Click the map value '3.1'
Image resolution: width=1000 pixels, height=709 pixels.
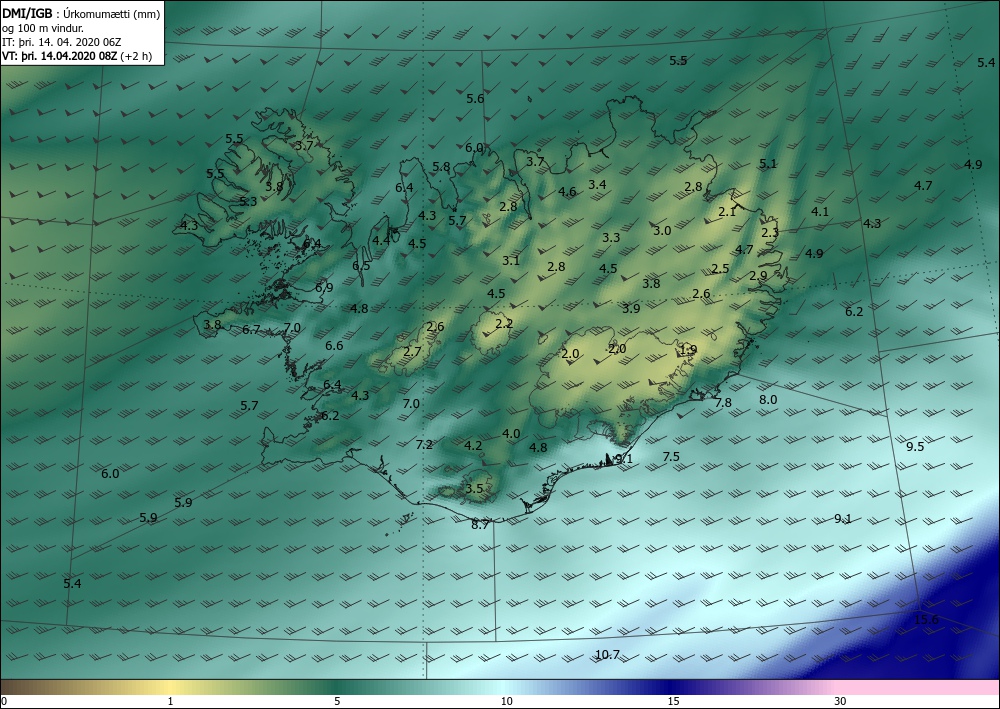[x=511, y=261]
